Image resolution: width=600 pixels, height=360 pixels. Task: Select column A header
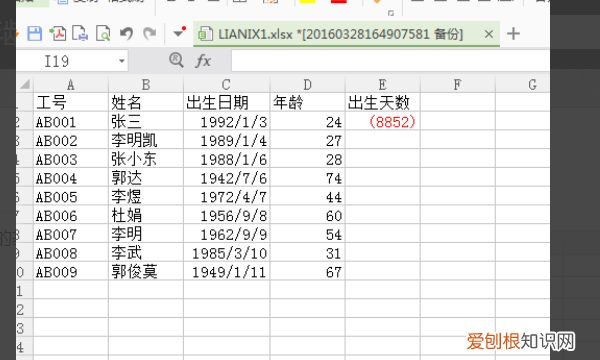71,85
